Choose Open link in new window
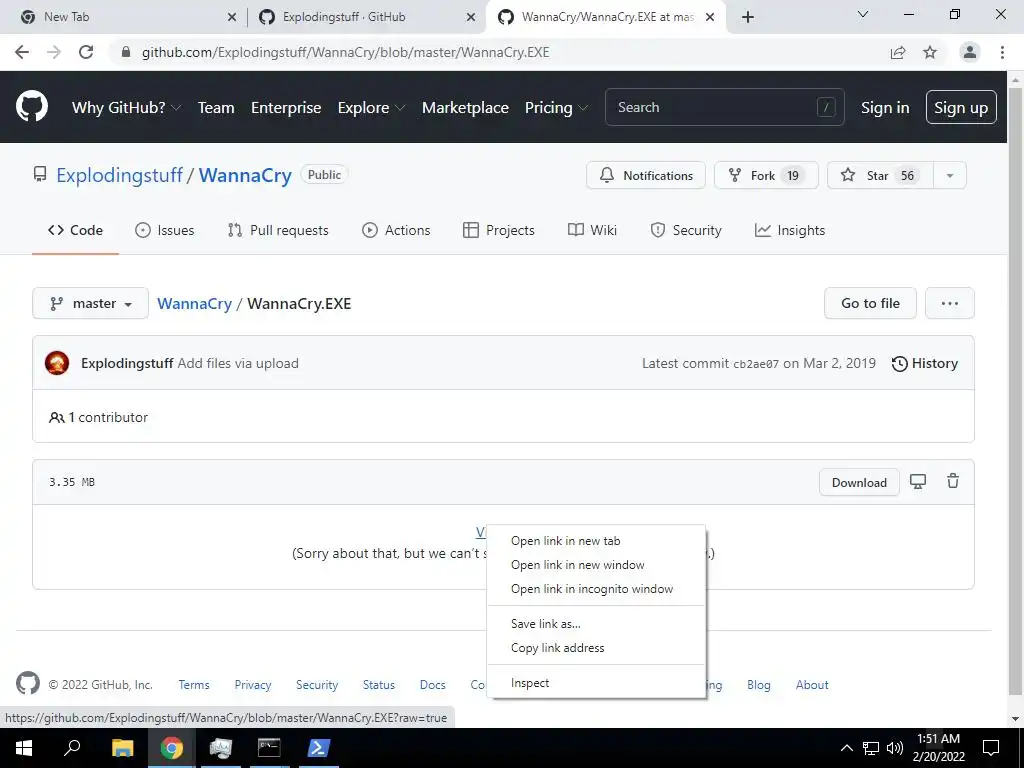Image resolution: width=1024 pixels, height=768 pixels. tap(596, 565)
